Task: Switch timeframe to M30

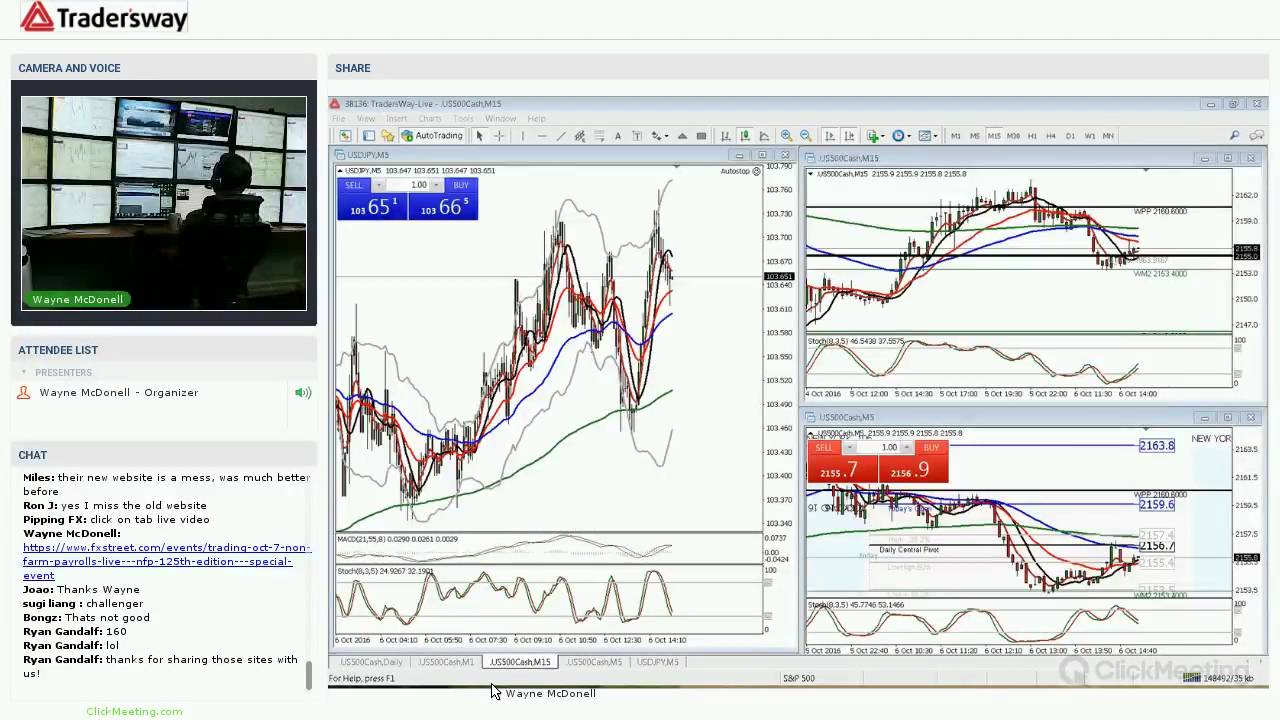Action: pos(1013,135)
